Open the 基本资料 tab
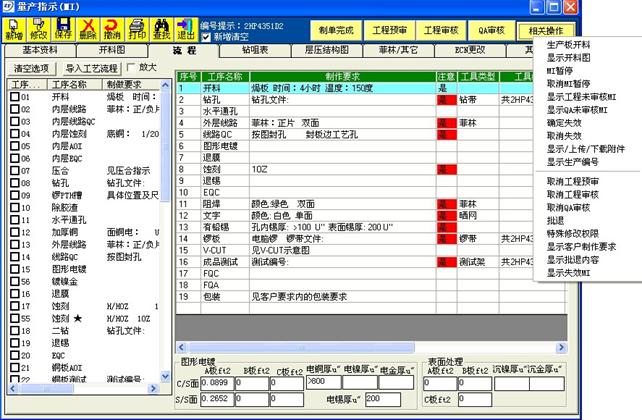This screenshot has width=642, height=420. tap(41, 48)
